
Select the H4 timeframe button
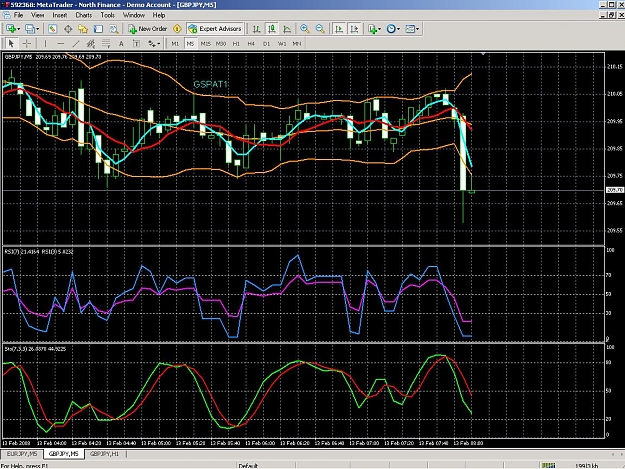pos(251,43)
